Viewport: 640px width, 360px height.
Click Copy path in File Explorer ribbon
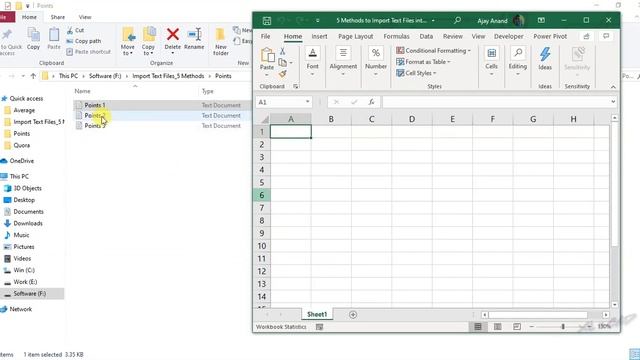(84, 41)
